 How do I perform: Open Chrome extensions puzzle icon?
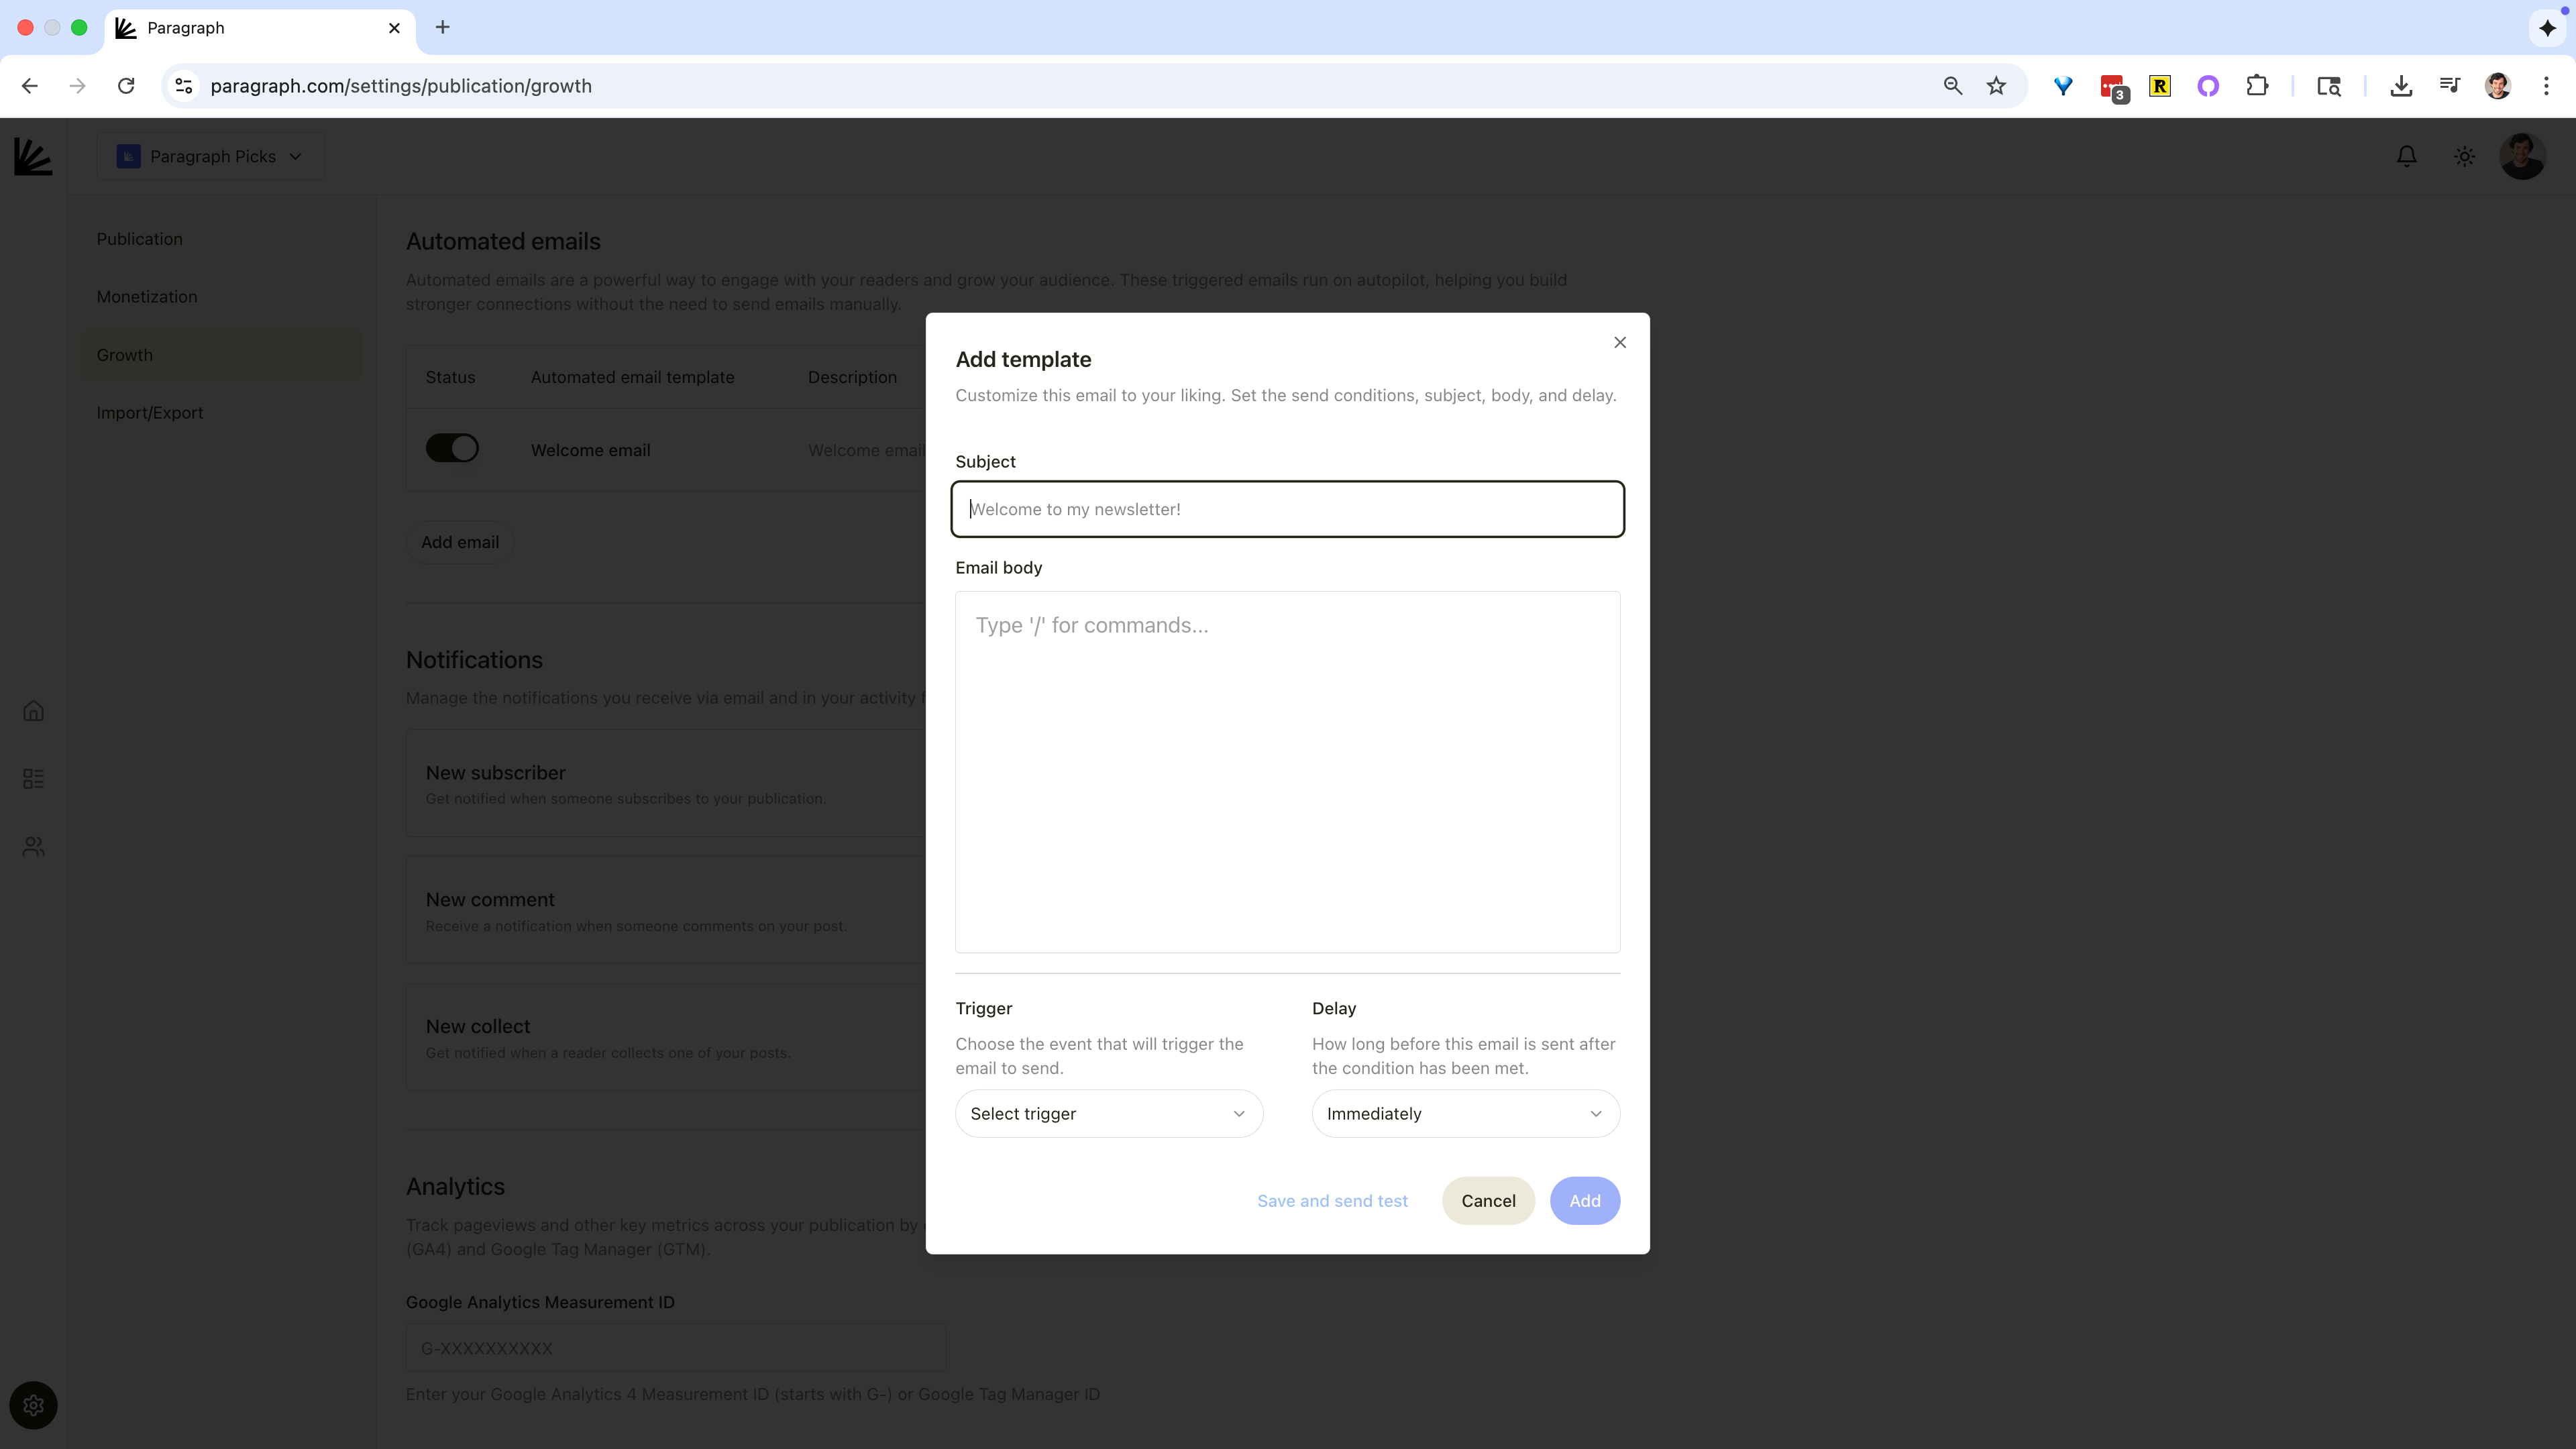pos(2257,86)
